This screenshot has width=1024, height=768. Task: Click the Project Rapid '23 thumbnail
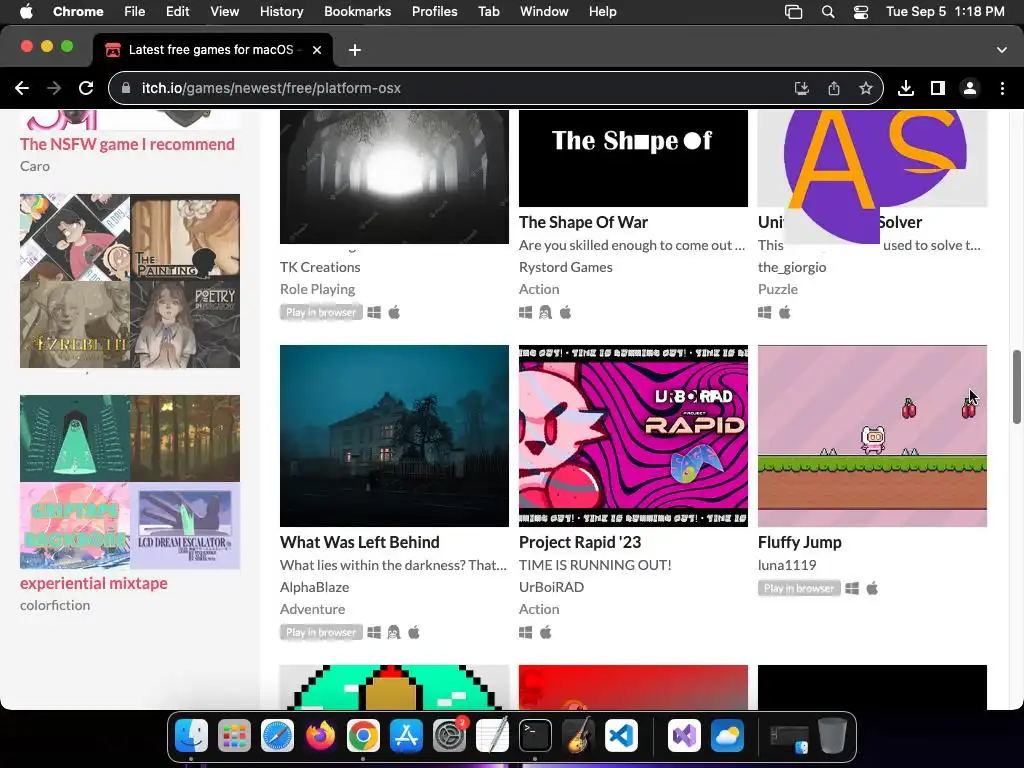coord(633,436)
